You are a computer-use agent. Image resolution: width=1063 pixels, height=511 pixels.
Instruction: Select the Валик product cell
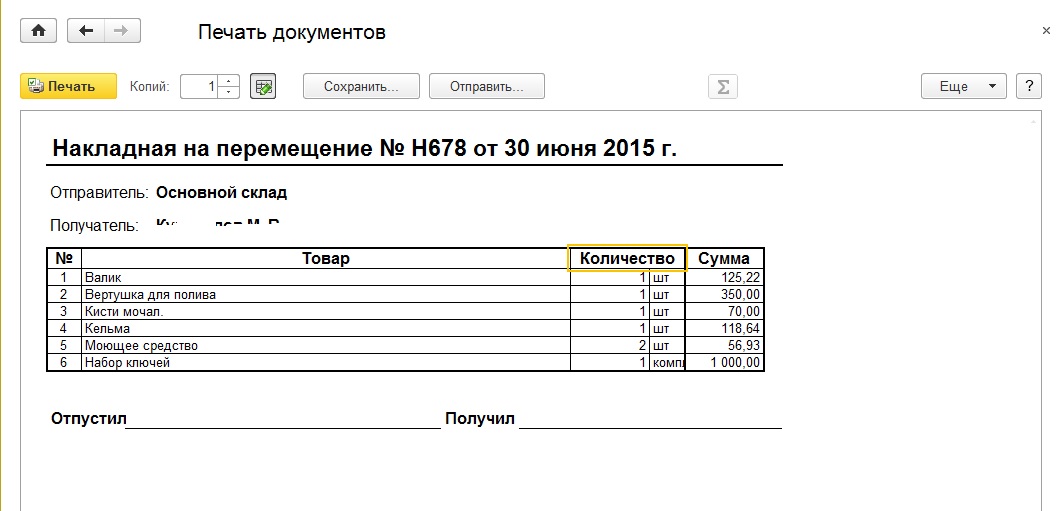[x=325, y=277]
